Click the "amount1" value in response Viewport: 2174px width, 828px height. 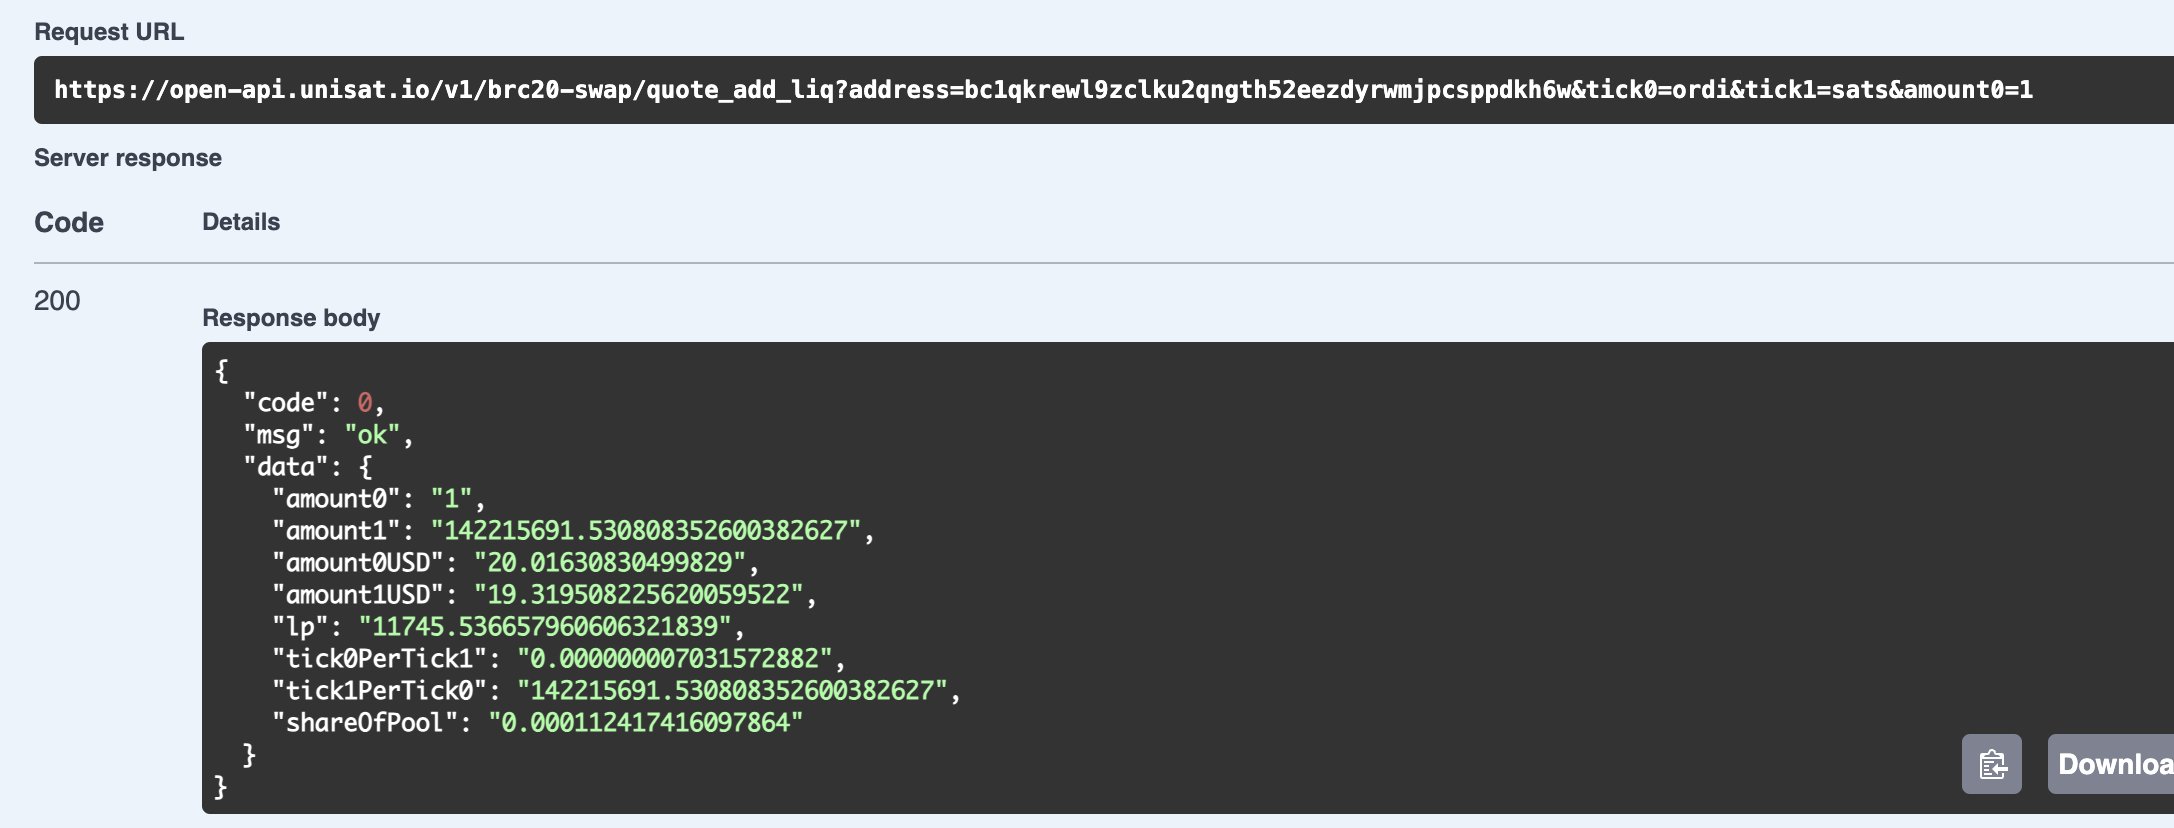pos(646,530)
